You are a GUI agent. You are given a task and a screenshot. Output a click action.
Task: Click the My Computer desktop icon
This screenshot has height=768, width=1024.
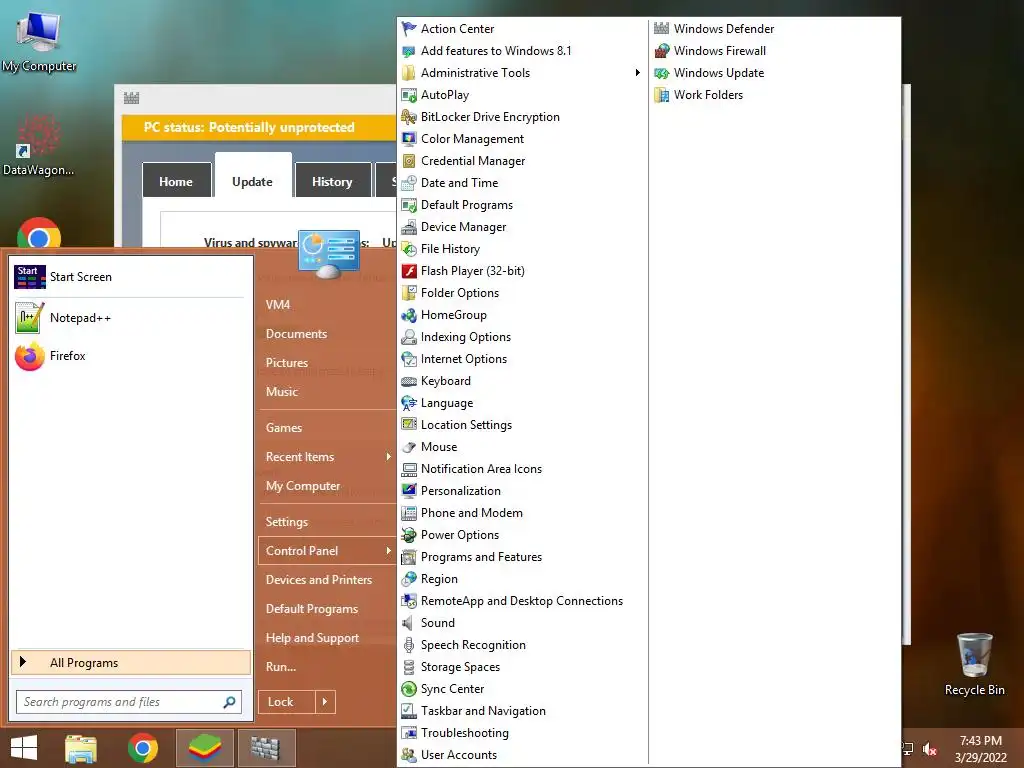click(x=39, y=41)
